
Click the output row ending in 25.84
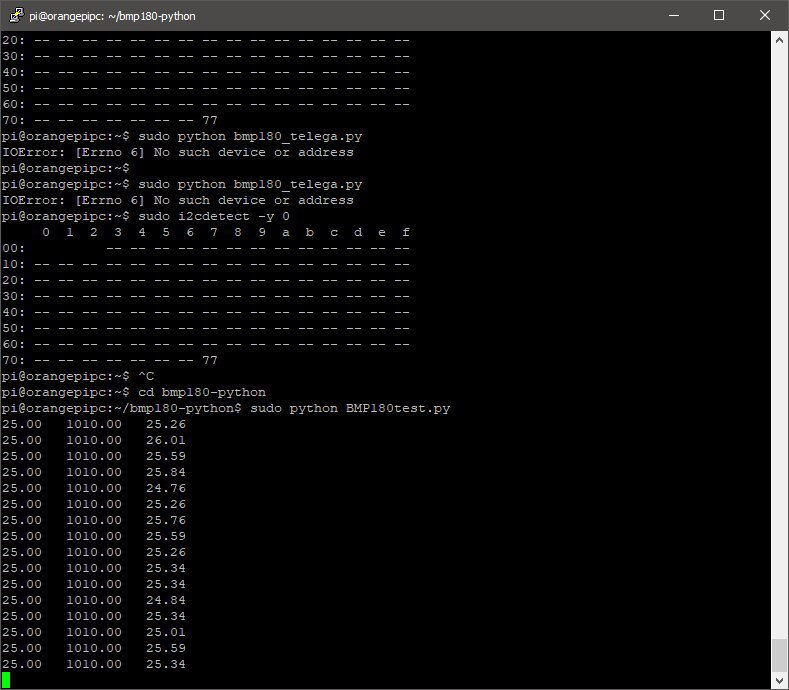(x=94, y=472)
